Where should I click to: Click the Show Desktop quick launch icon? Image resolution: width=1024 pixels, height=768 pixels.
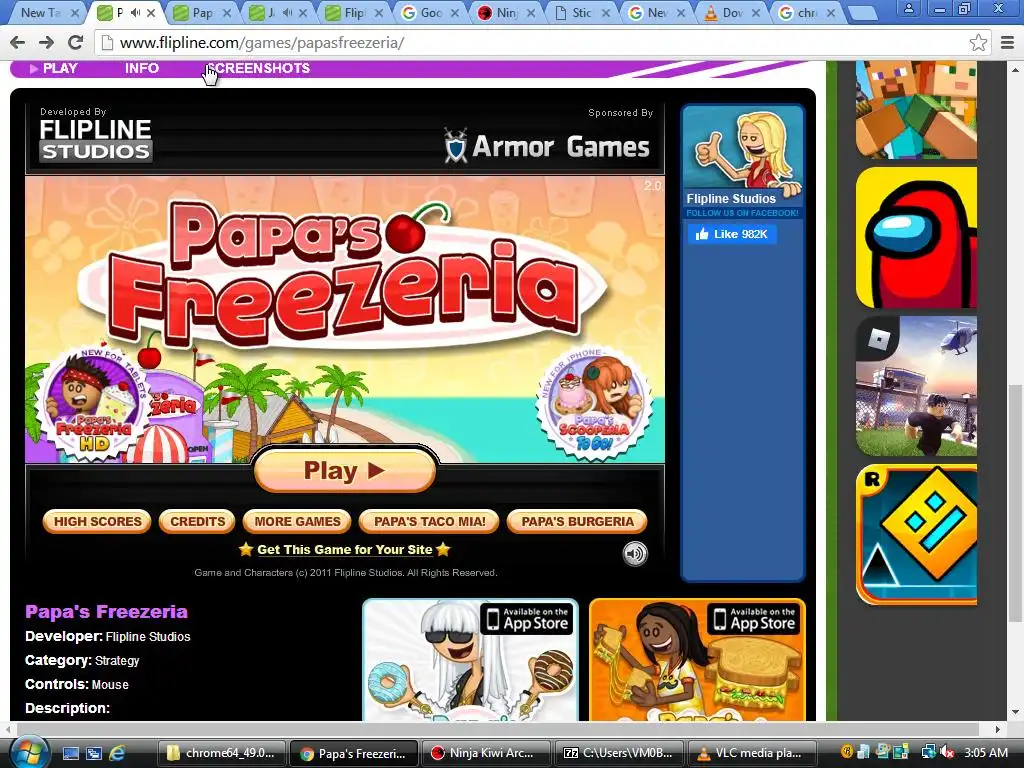click(71, 753)
